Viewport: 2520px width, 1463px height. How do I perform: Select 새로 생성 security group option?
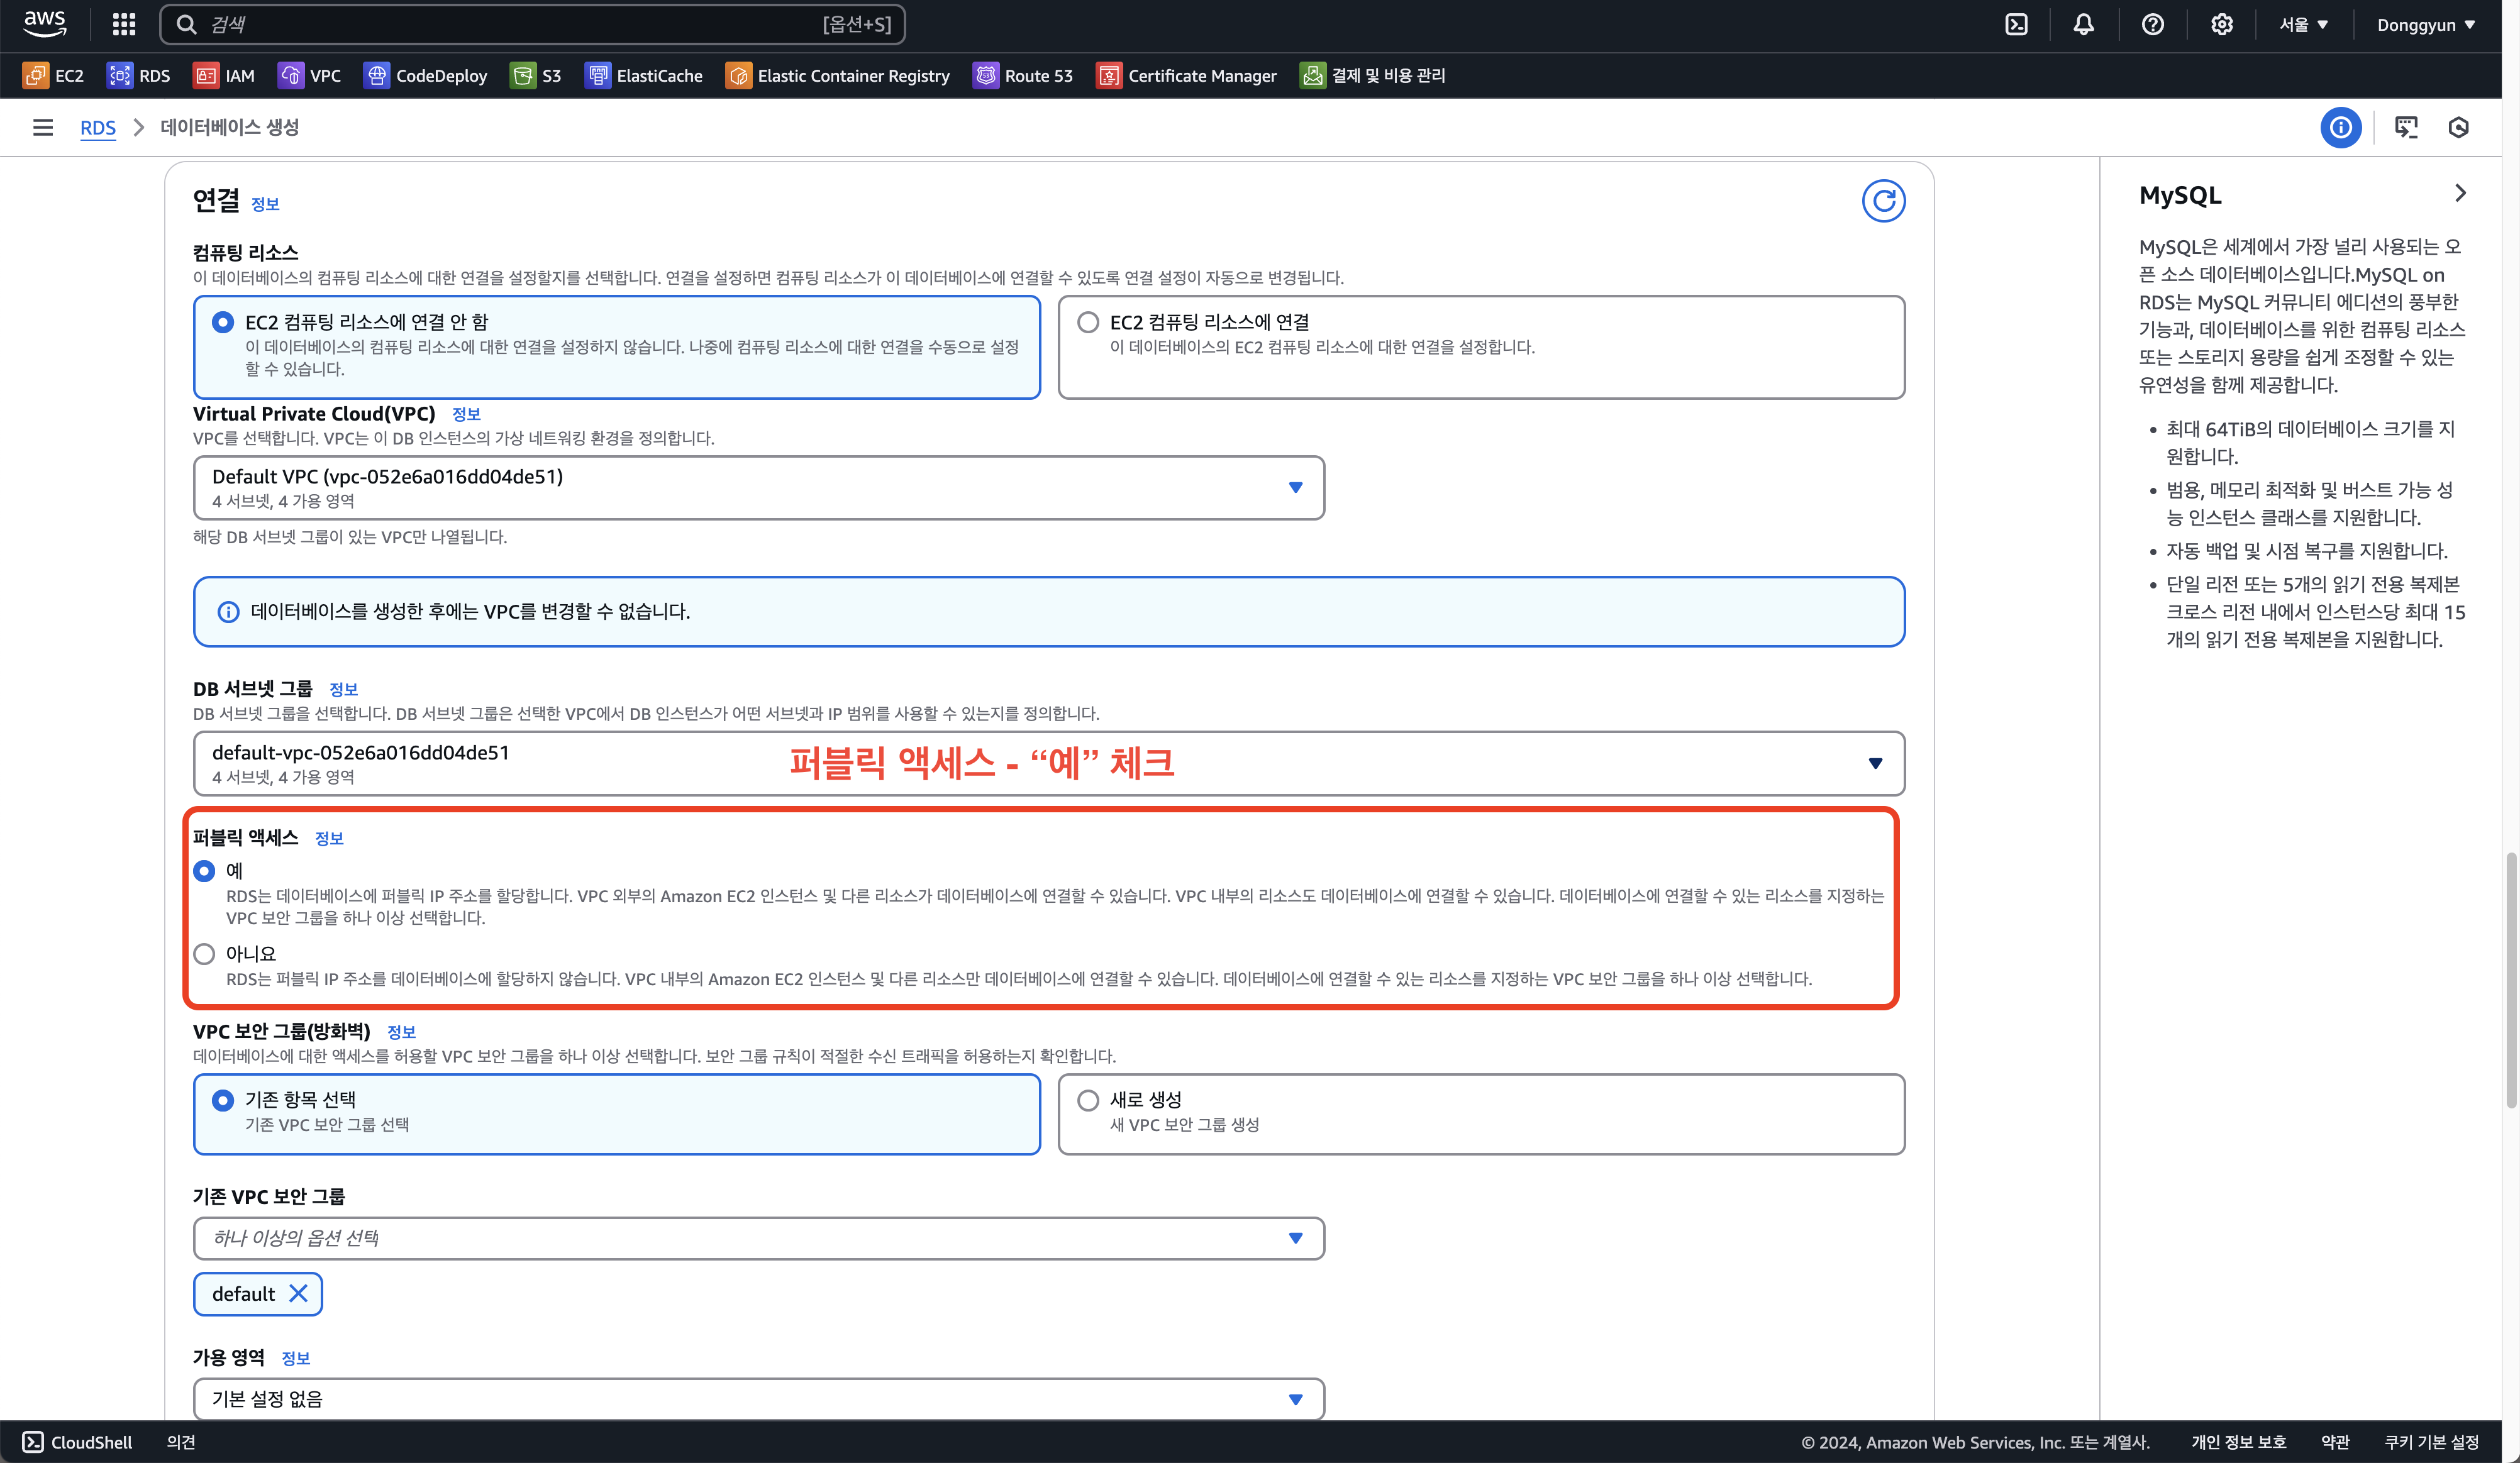tap(1481, 1114)
